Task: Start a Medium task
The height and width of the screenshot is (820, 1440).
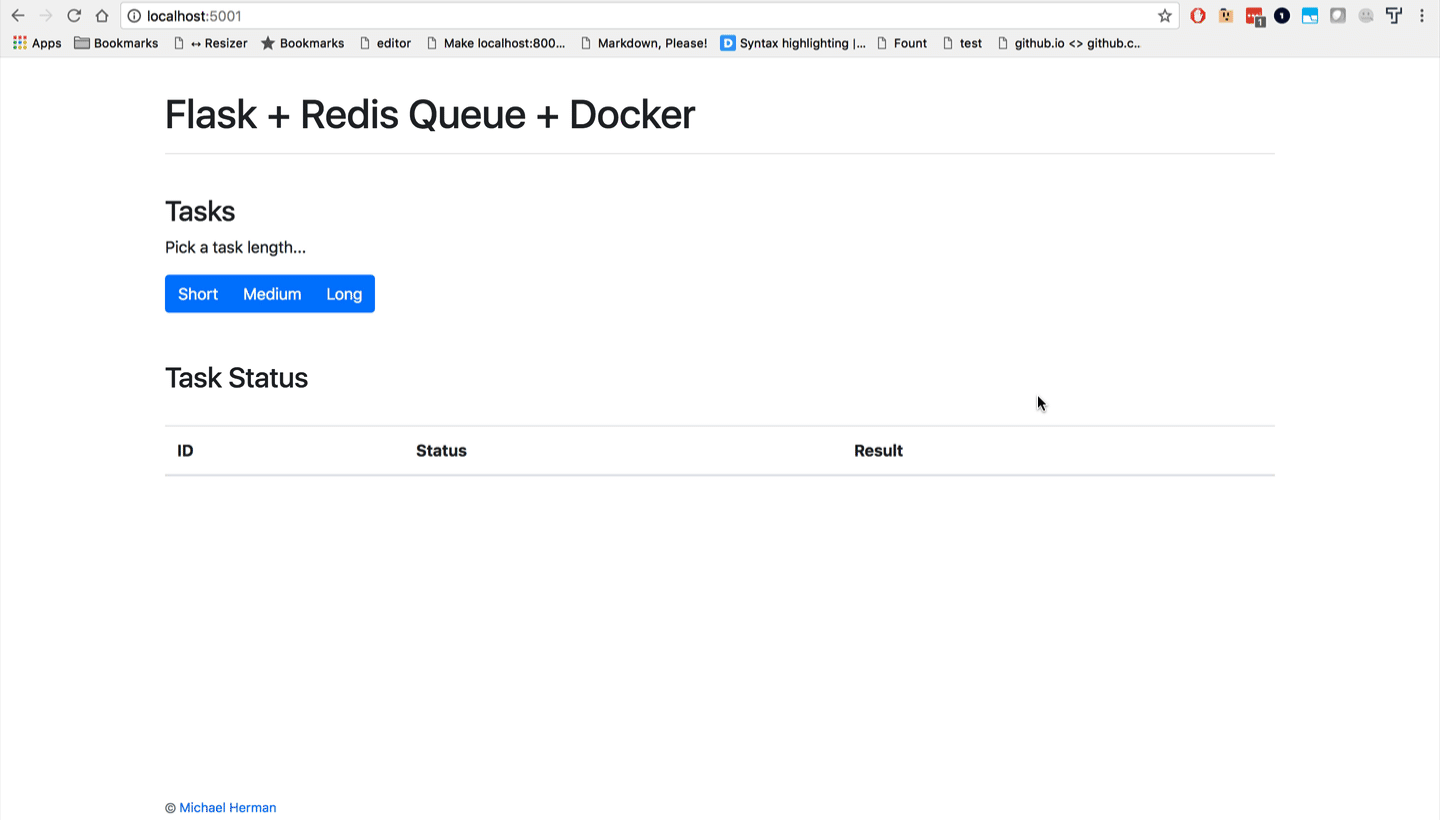Action: click(272, 294)
